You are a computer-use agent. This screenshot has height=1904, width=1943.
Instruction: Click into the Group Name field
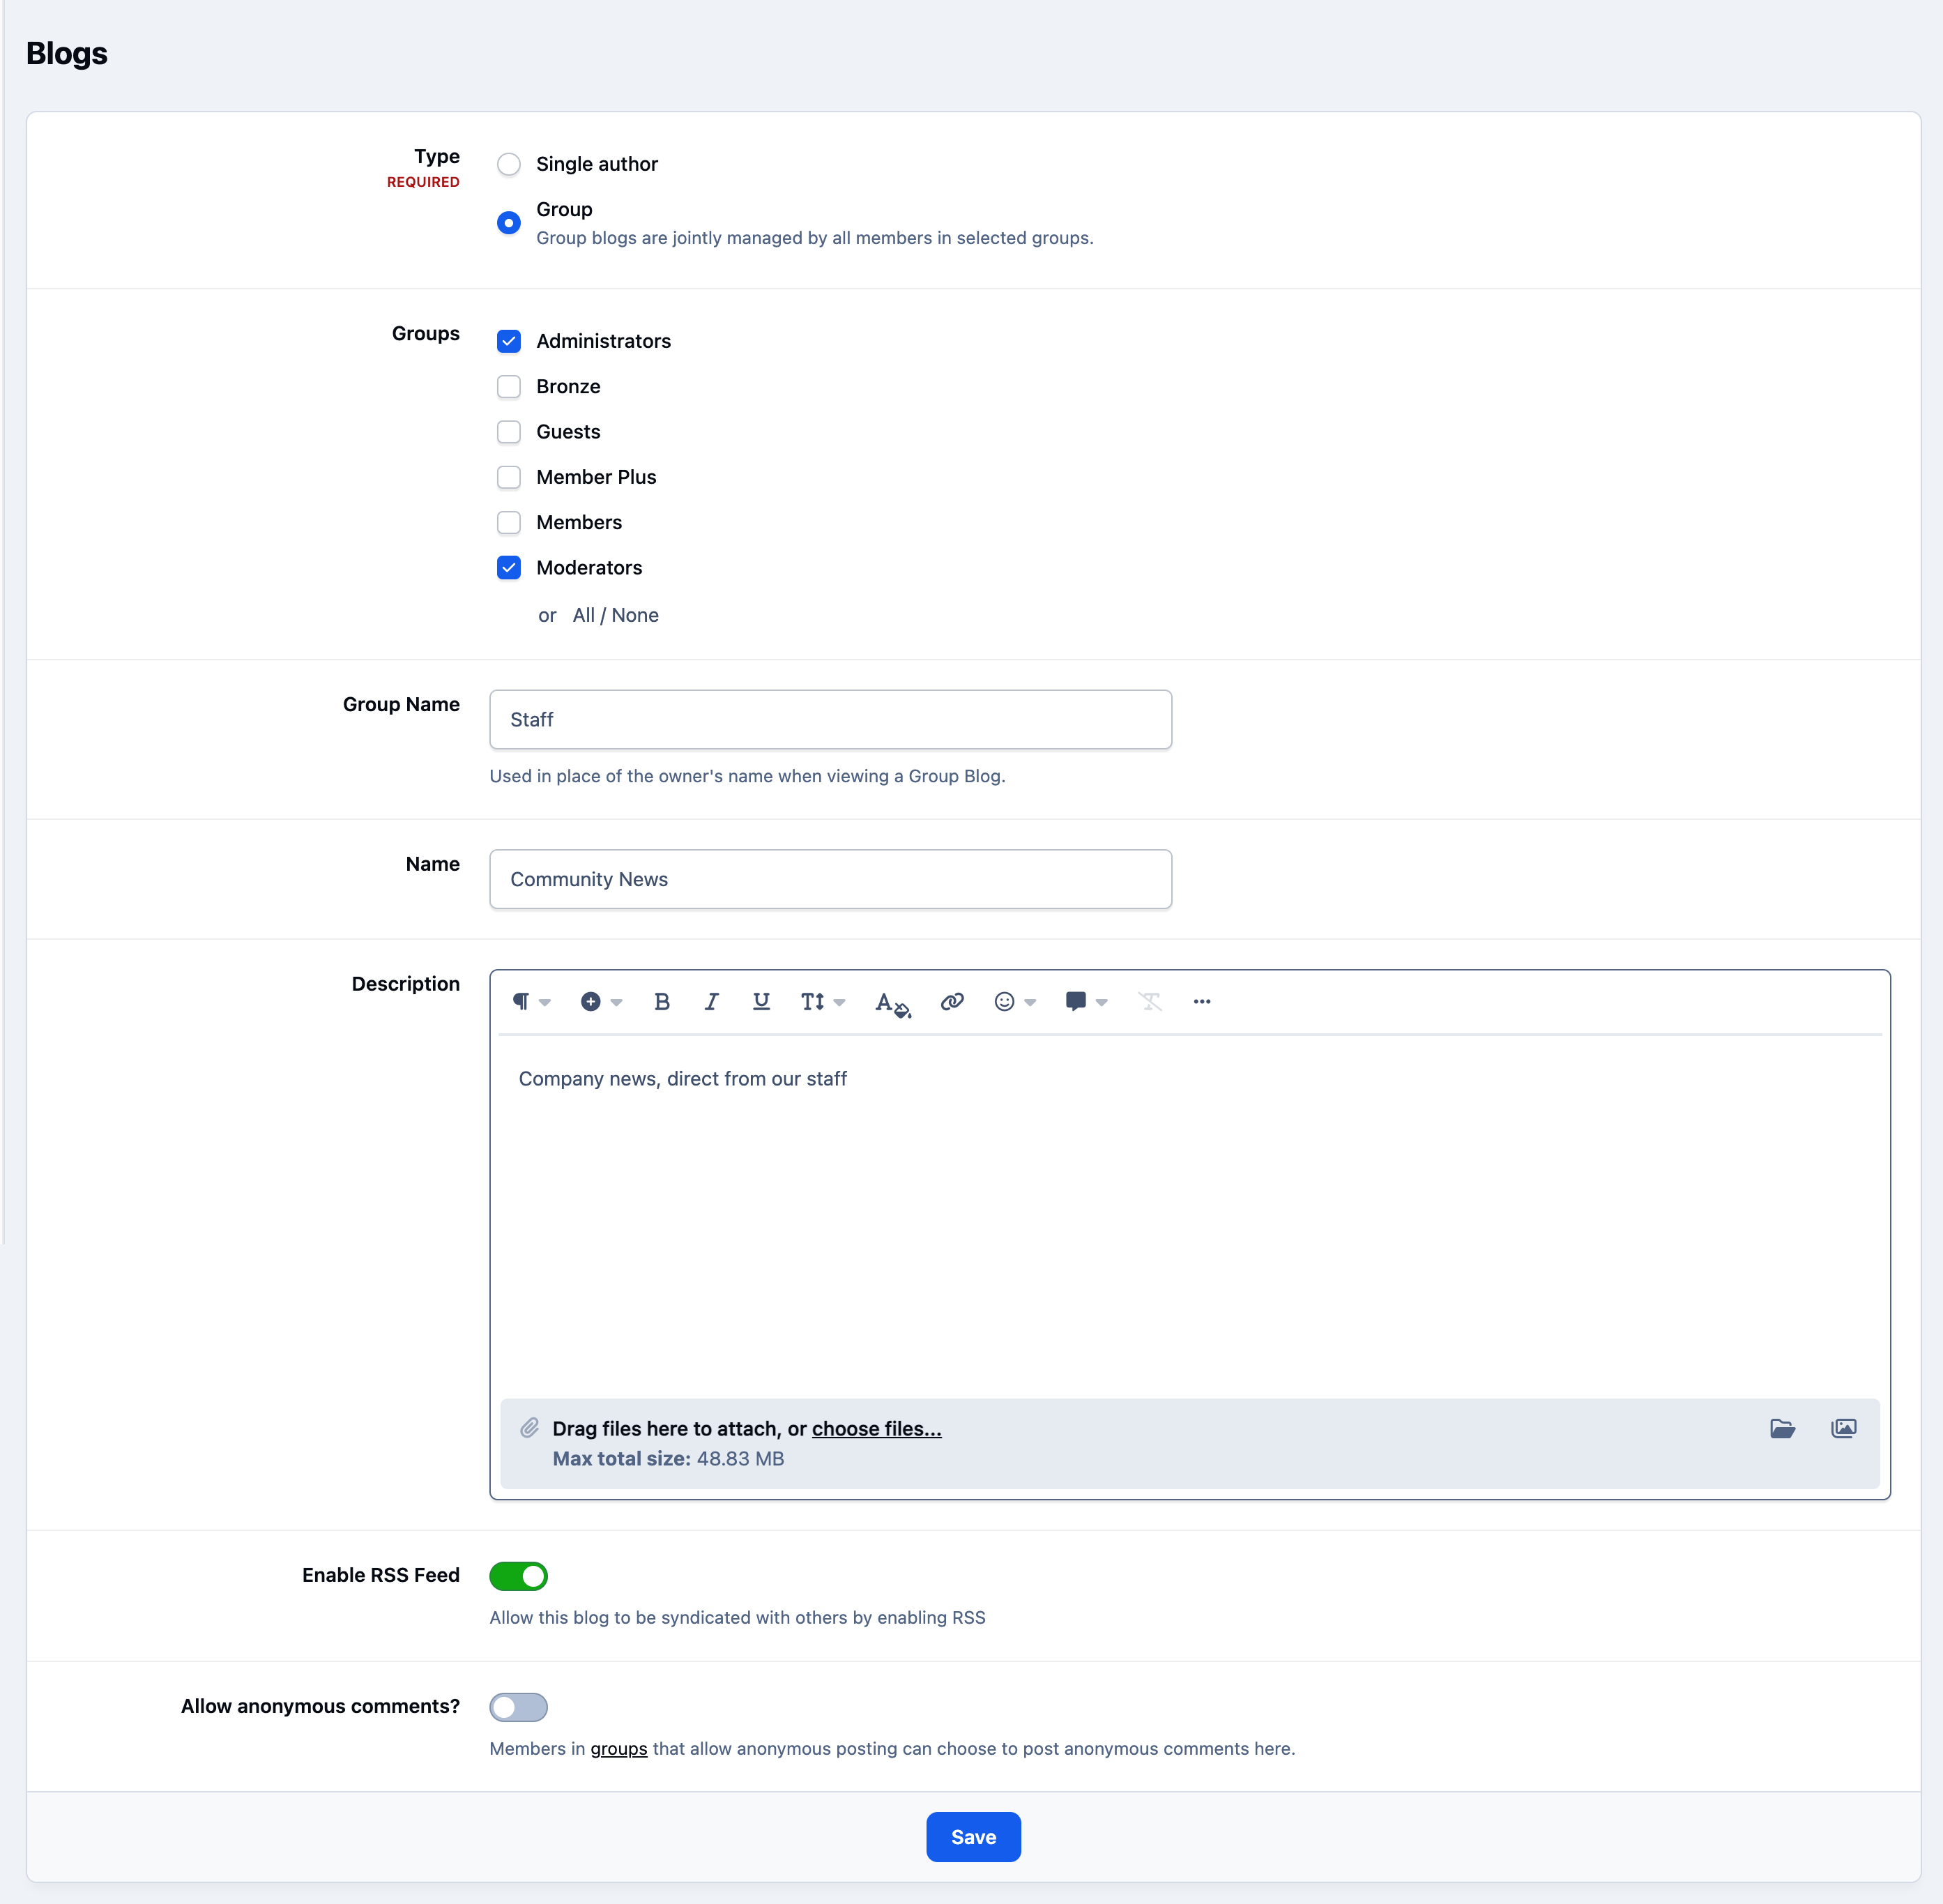point(830,720)
